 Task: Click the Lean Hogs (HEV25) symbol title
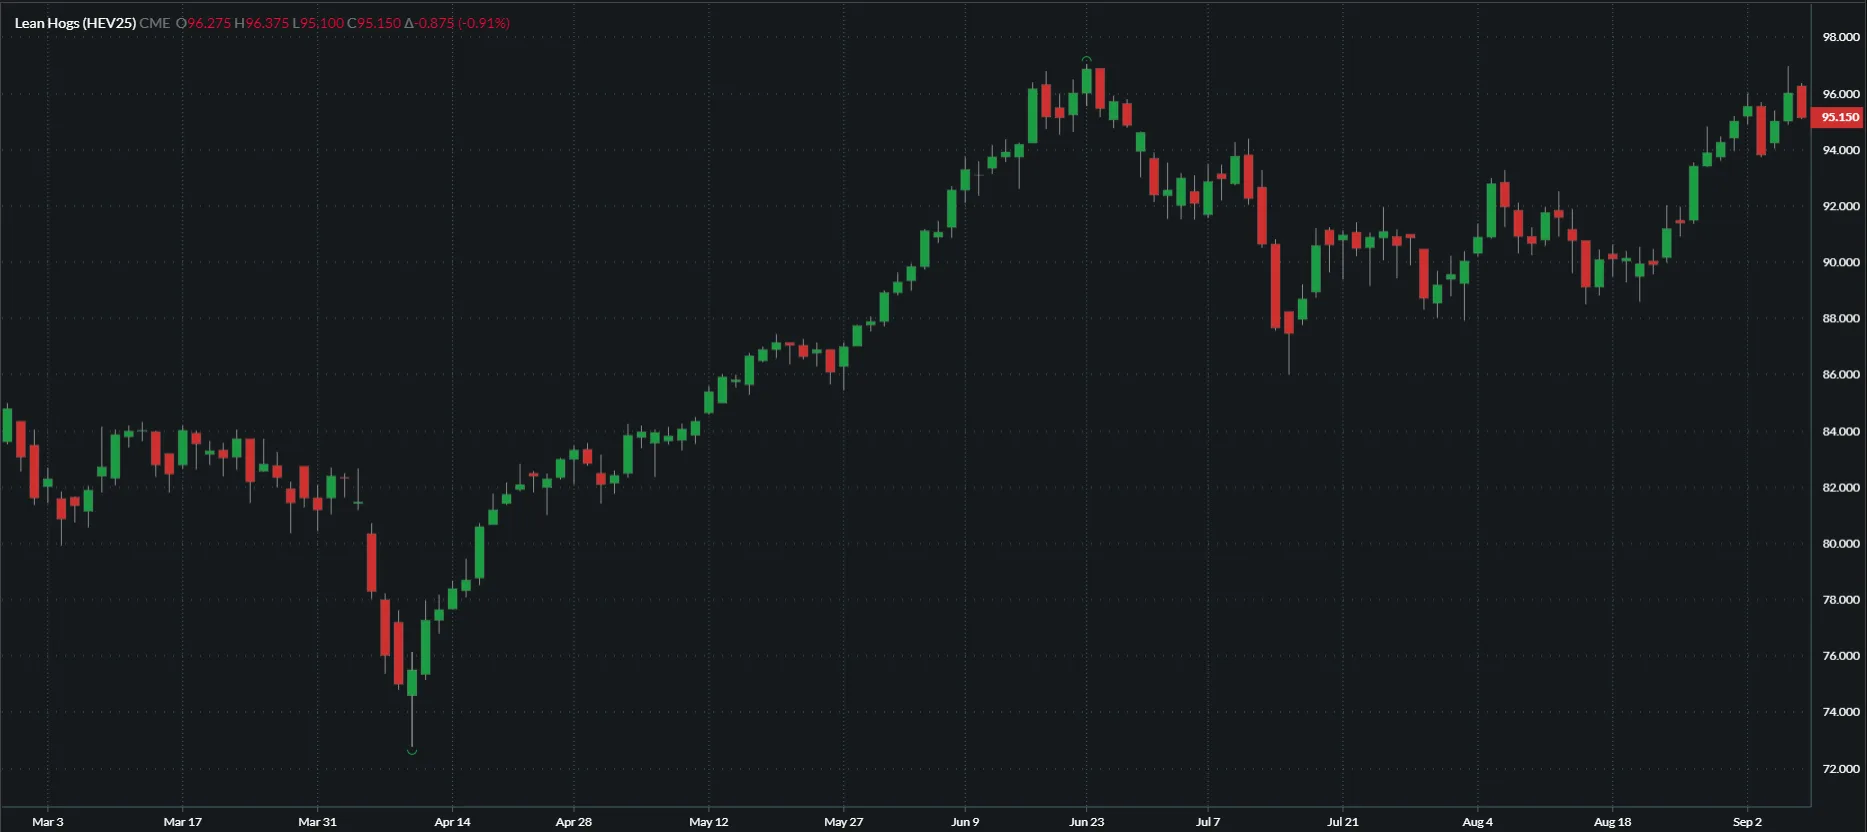click(x=75, y=23)
